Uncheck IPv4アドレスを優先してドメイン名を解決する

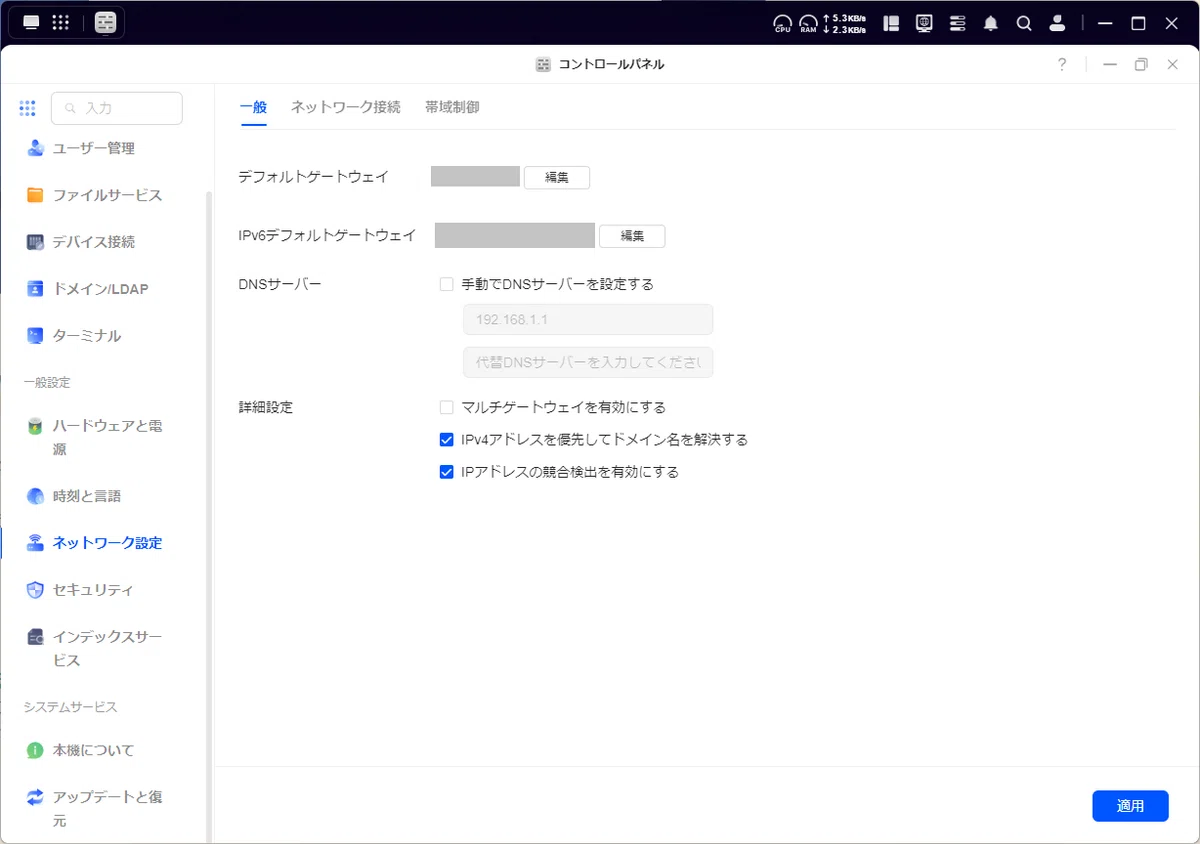click(447, 439)
